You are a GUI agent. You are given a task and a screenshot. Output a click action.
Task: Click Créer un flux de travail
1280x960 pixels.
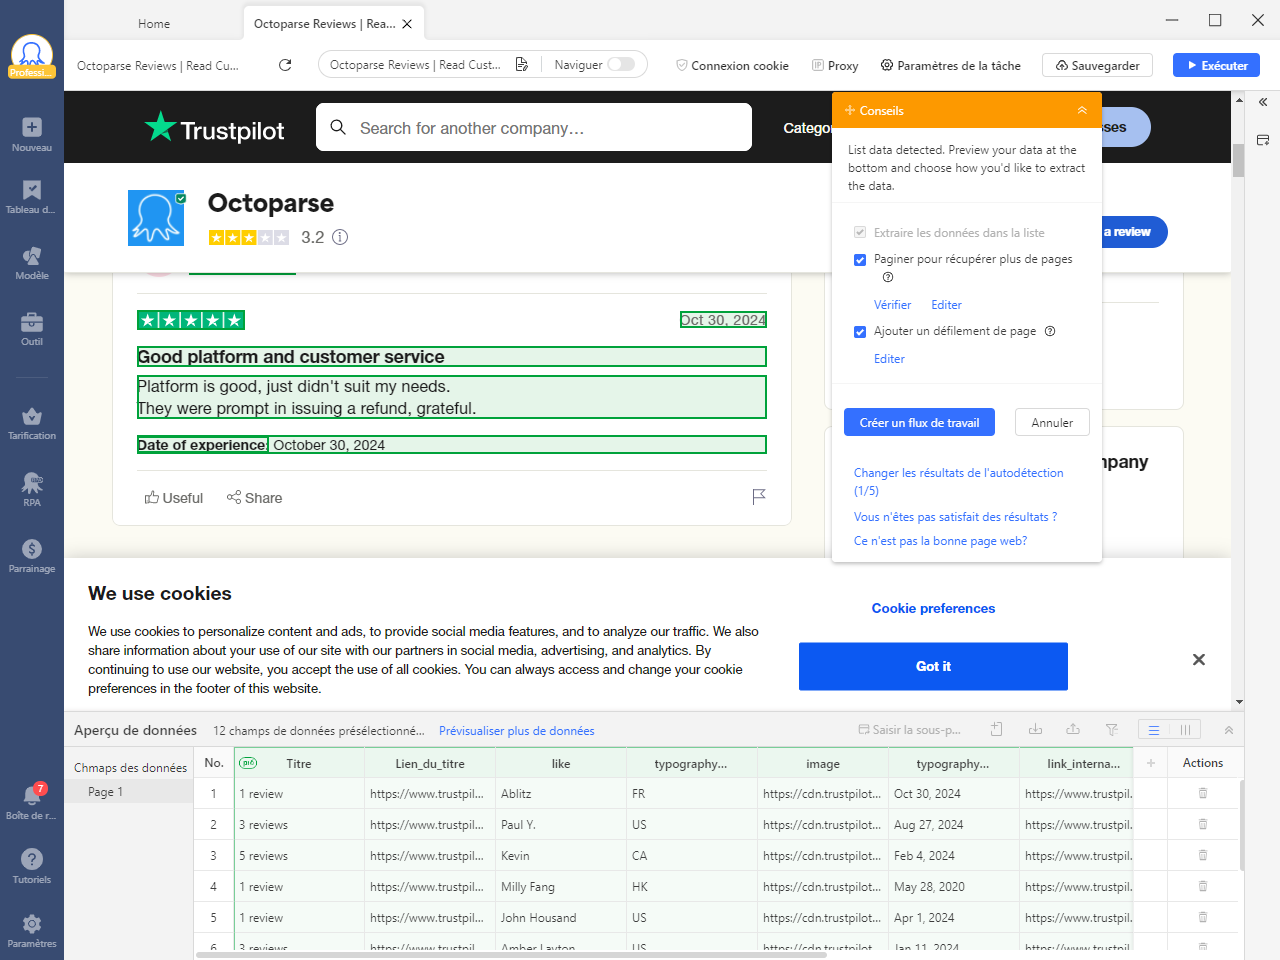(x=919, y=422)
